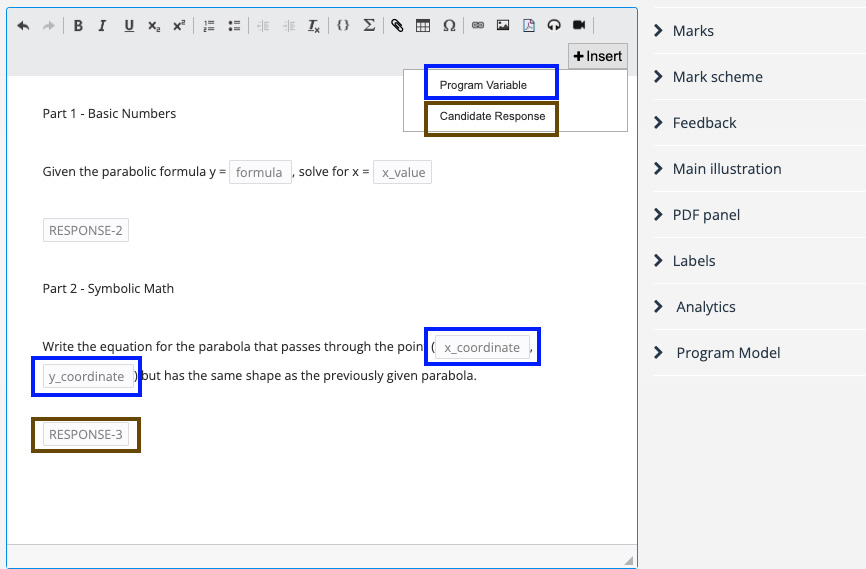Screen dimensions: 866x569
Task: Click the video camera icon
Action: (579, 26)
